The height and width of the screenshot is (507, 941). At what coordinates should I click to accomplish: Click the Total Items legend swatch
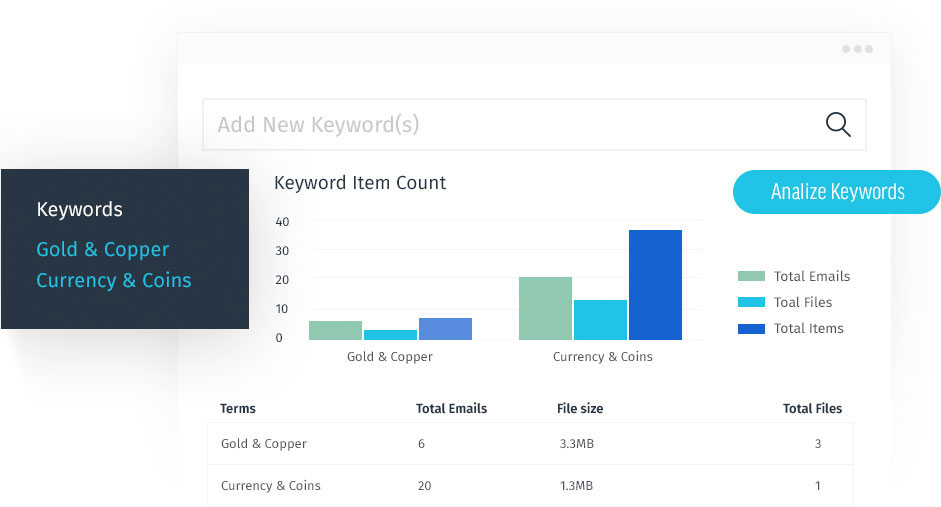click(x=751, y=328)
